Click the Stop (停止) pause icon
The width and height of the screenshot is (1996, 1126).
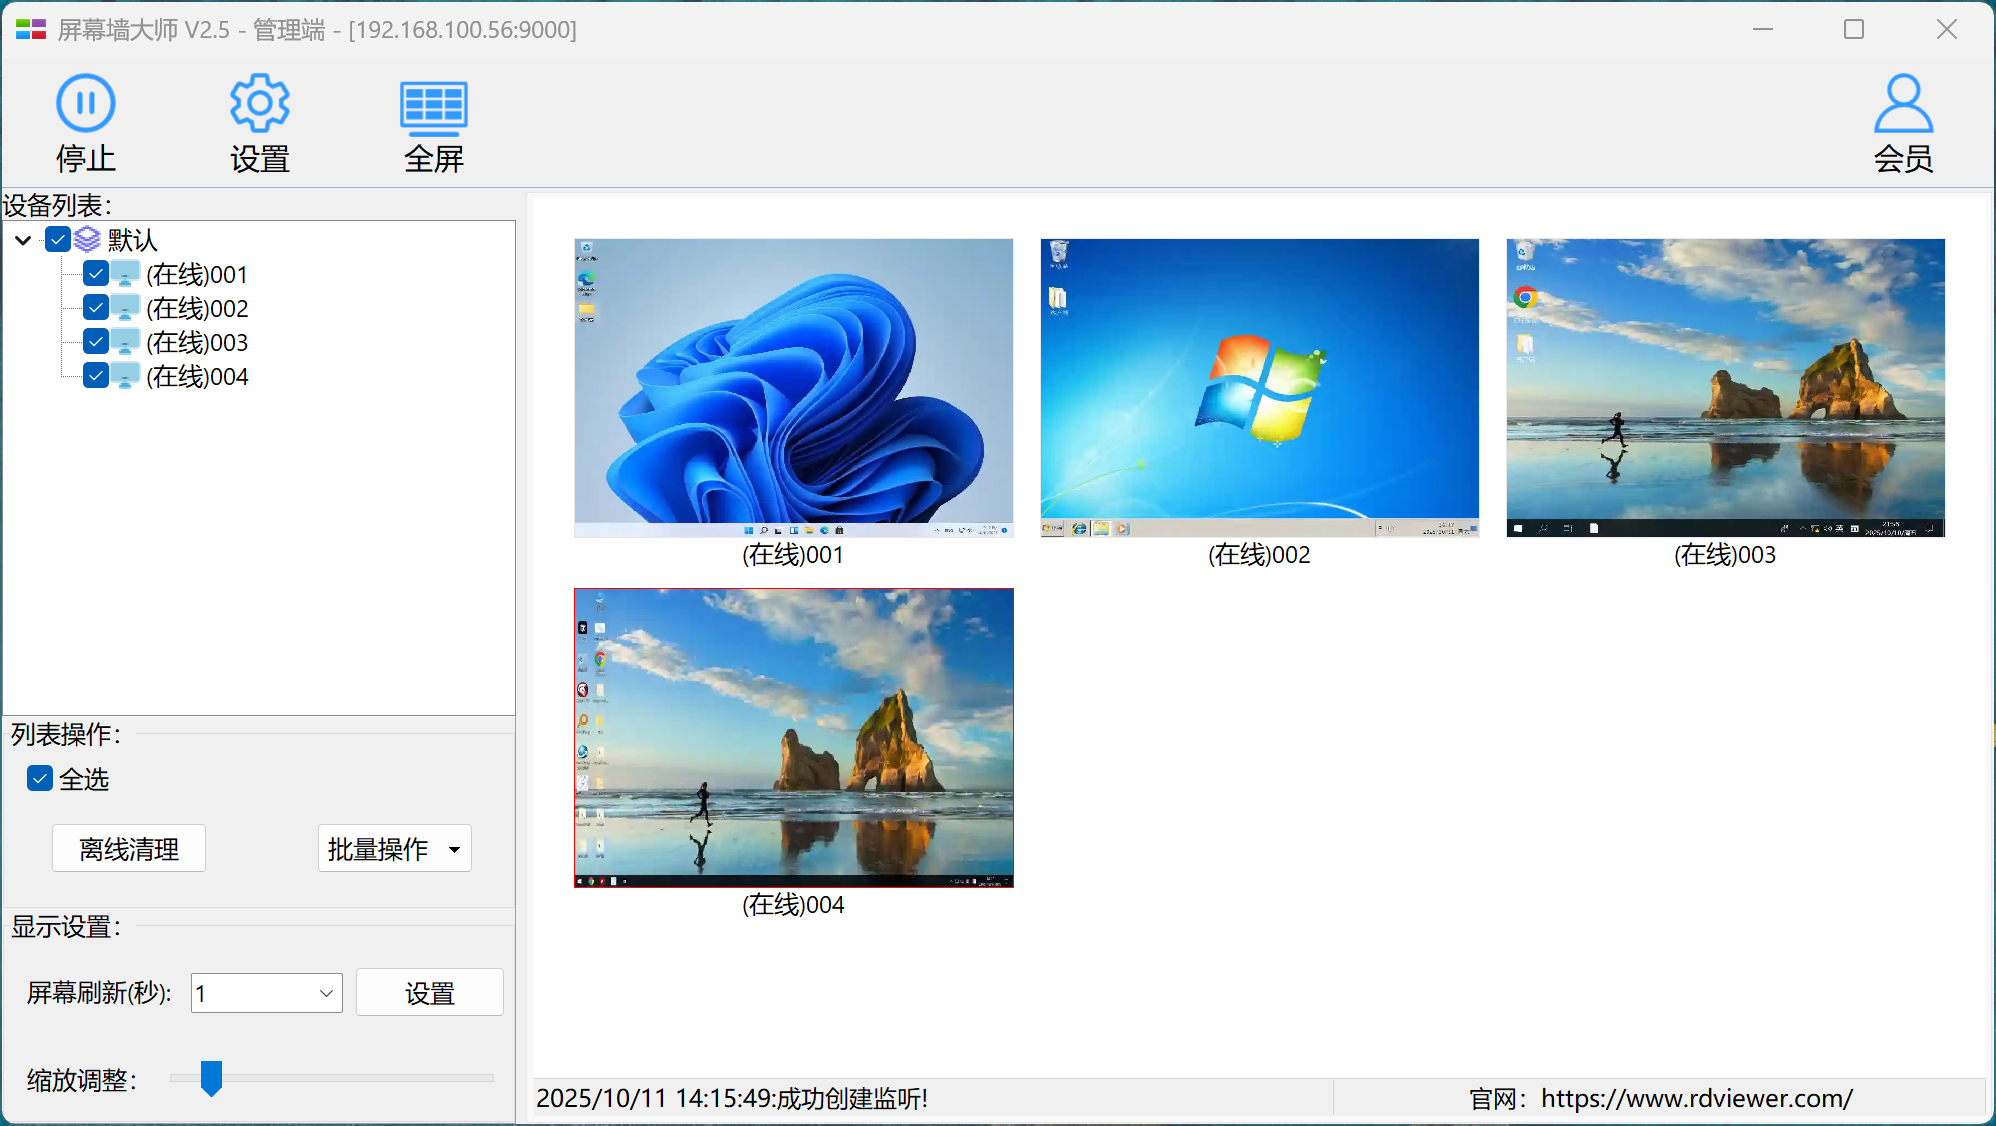(x=86, y=103)
